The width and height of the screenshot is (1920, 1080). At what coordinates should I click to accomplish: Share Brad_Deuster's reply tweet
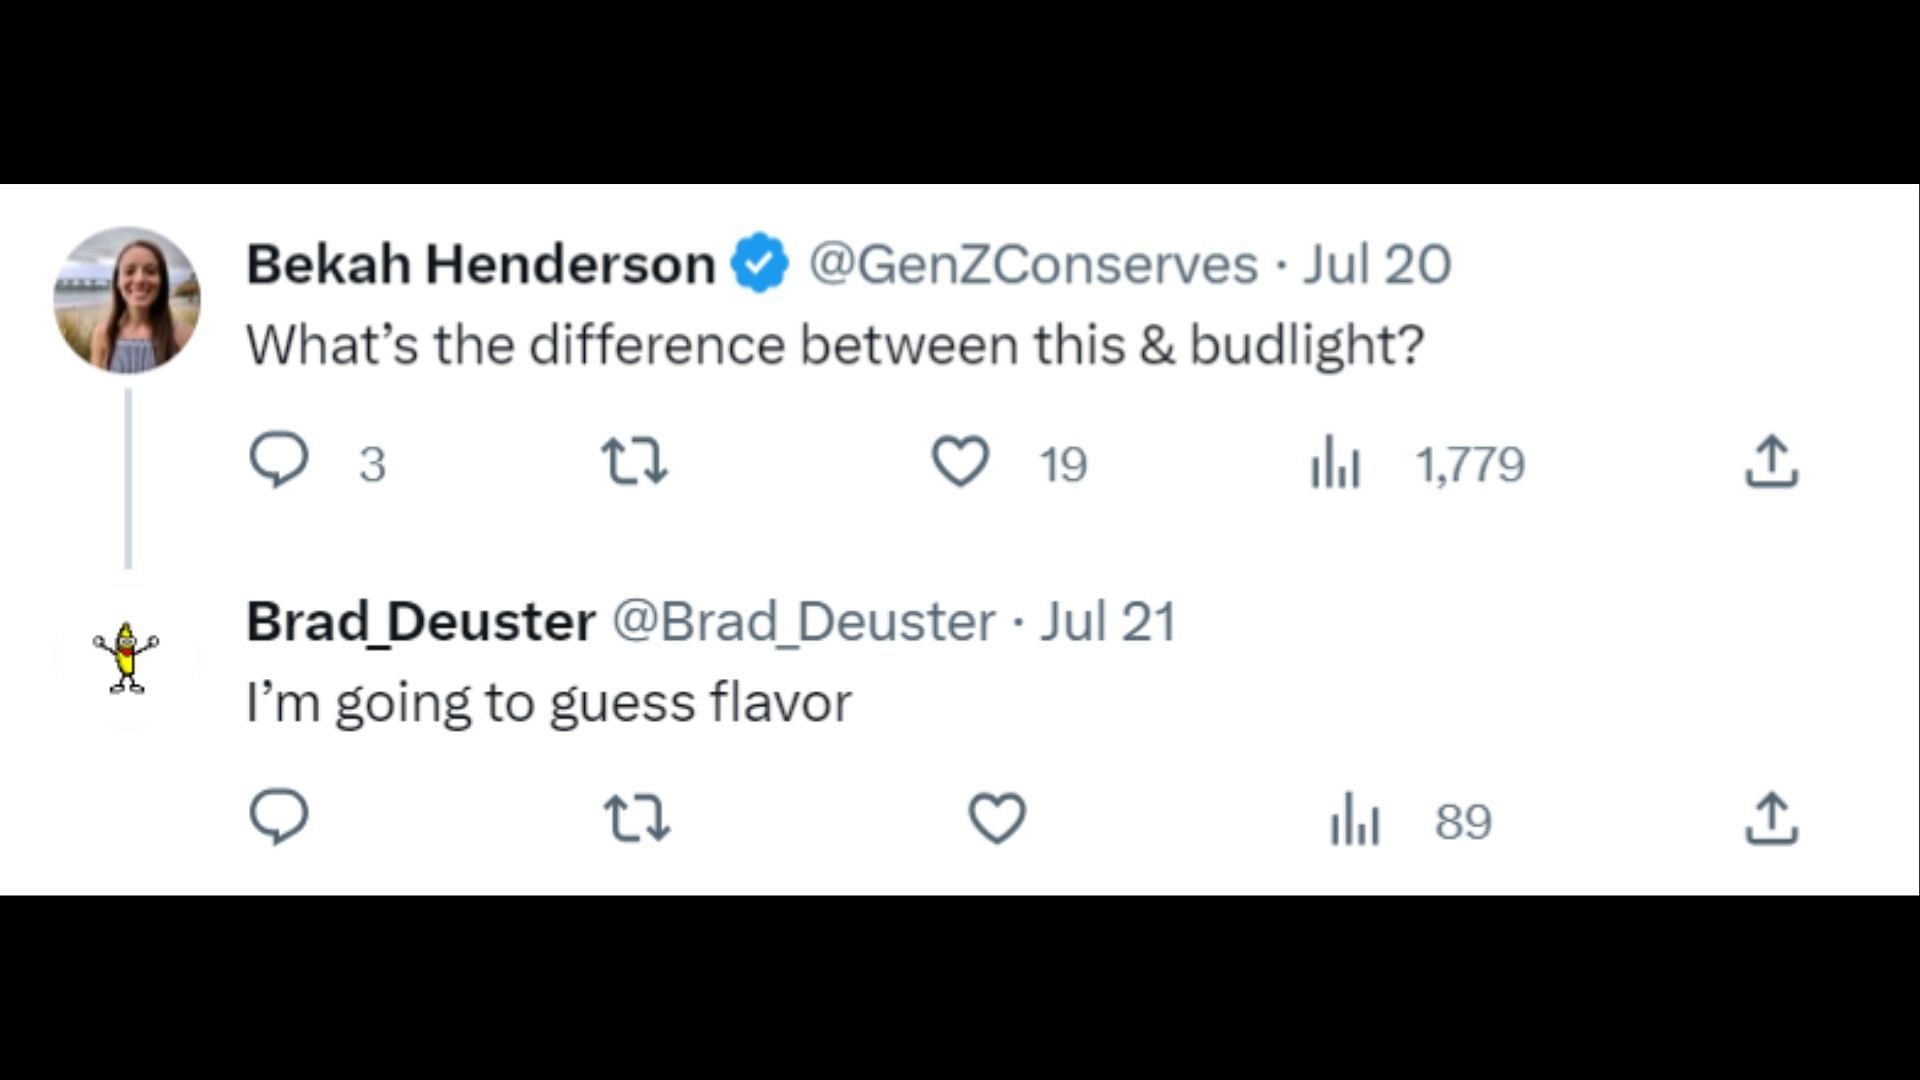[1772, 818]
